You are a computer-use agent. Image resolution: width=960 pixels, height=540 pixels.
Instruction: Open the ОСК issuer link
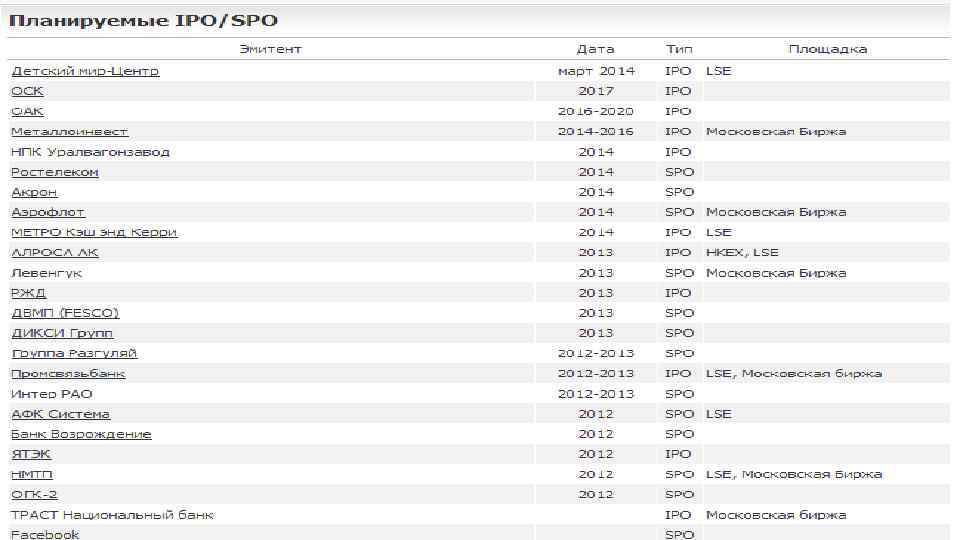(28, 91)
